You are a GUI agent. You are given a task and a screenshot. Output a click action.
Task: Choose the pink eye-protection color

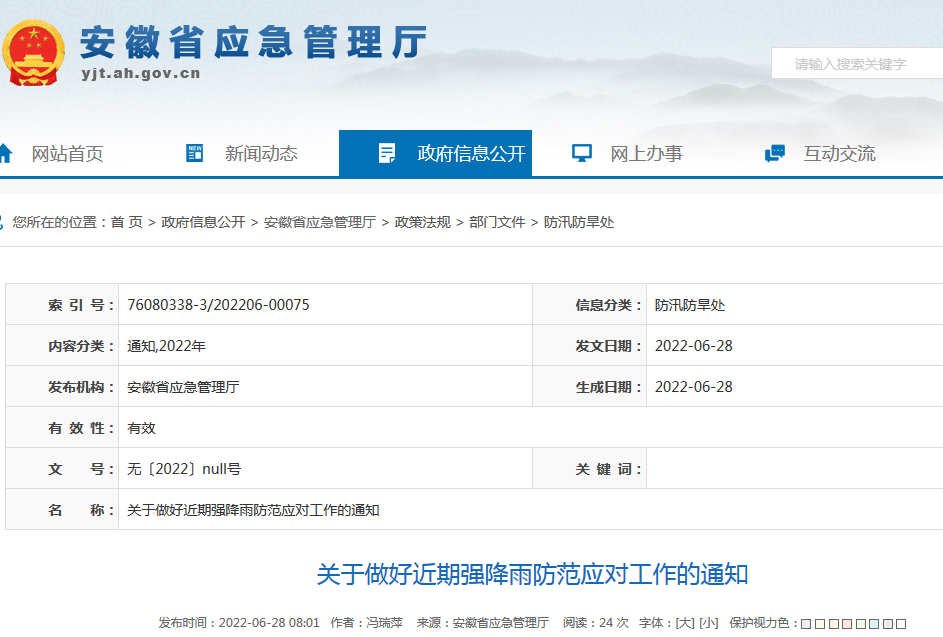point(847,624)
